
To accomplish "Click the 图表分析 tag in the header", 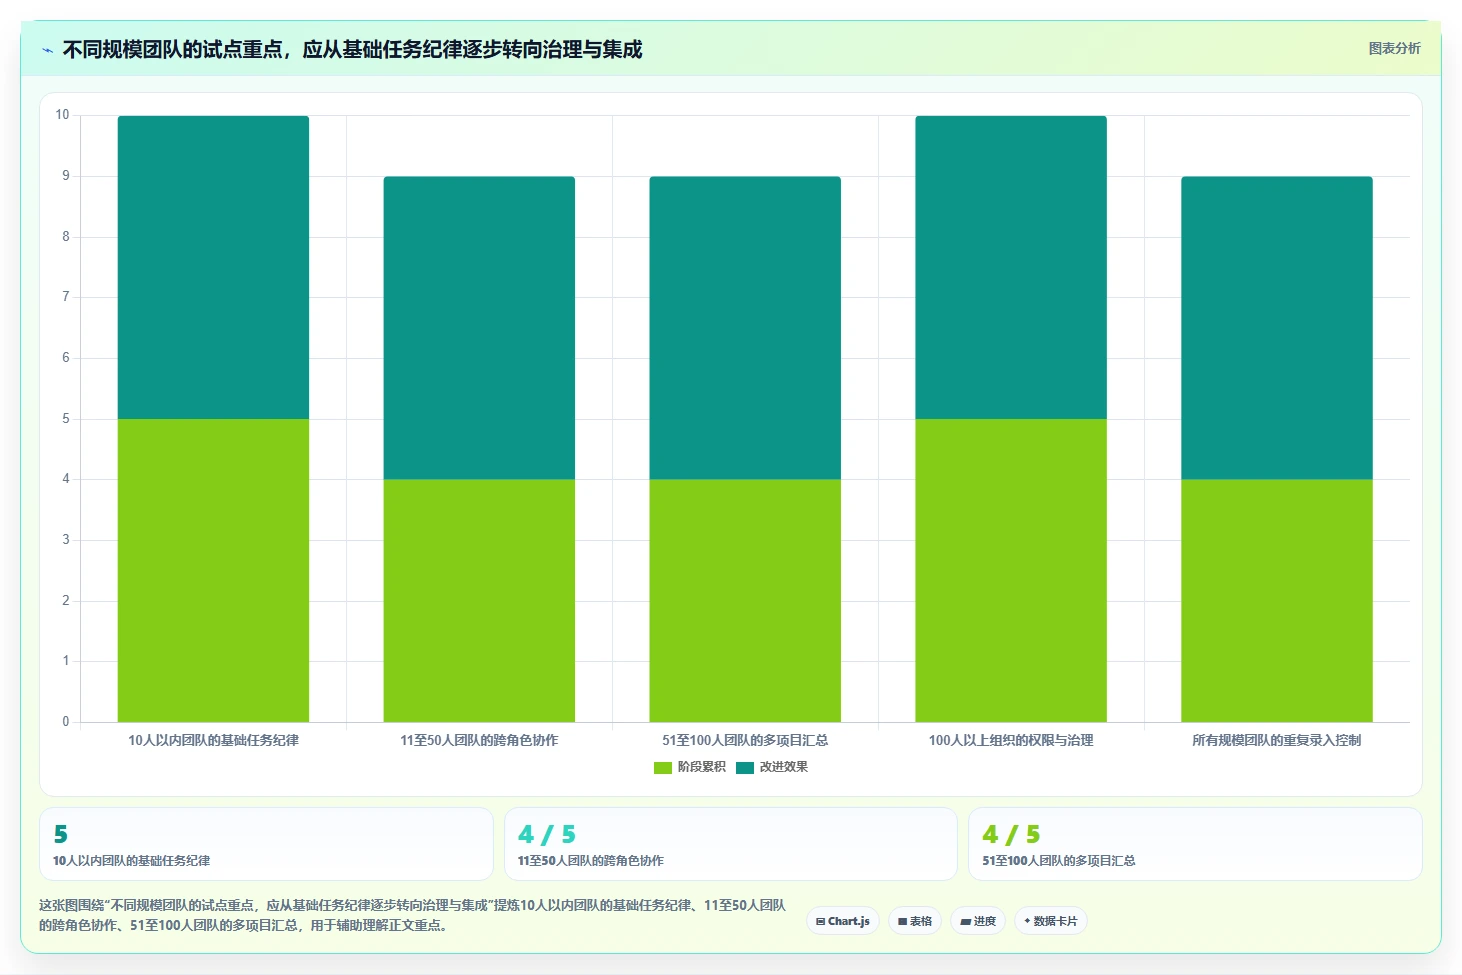I will click(x=1394, y=48).
